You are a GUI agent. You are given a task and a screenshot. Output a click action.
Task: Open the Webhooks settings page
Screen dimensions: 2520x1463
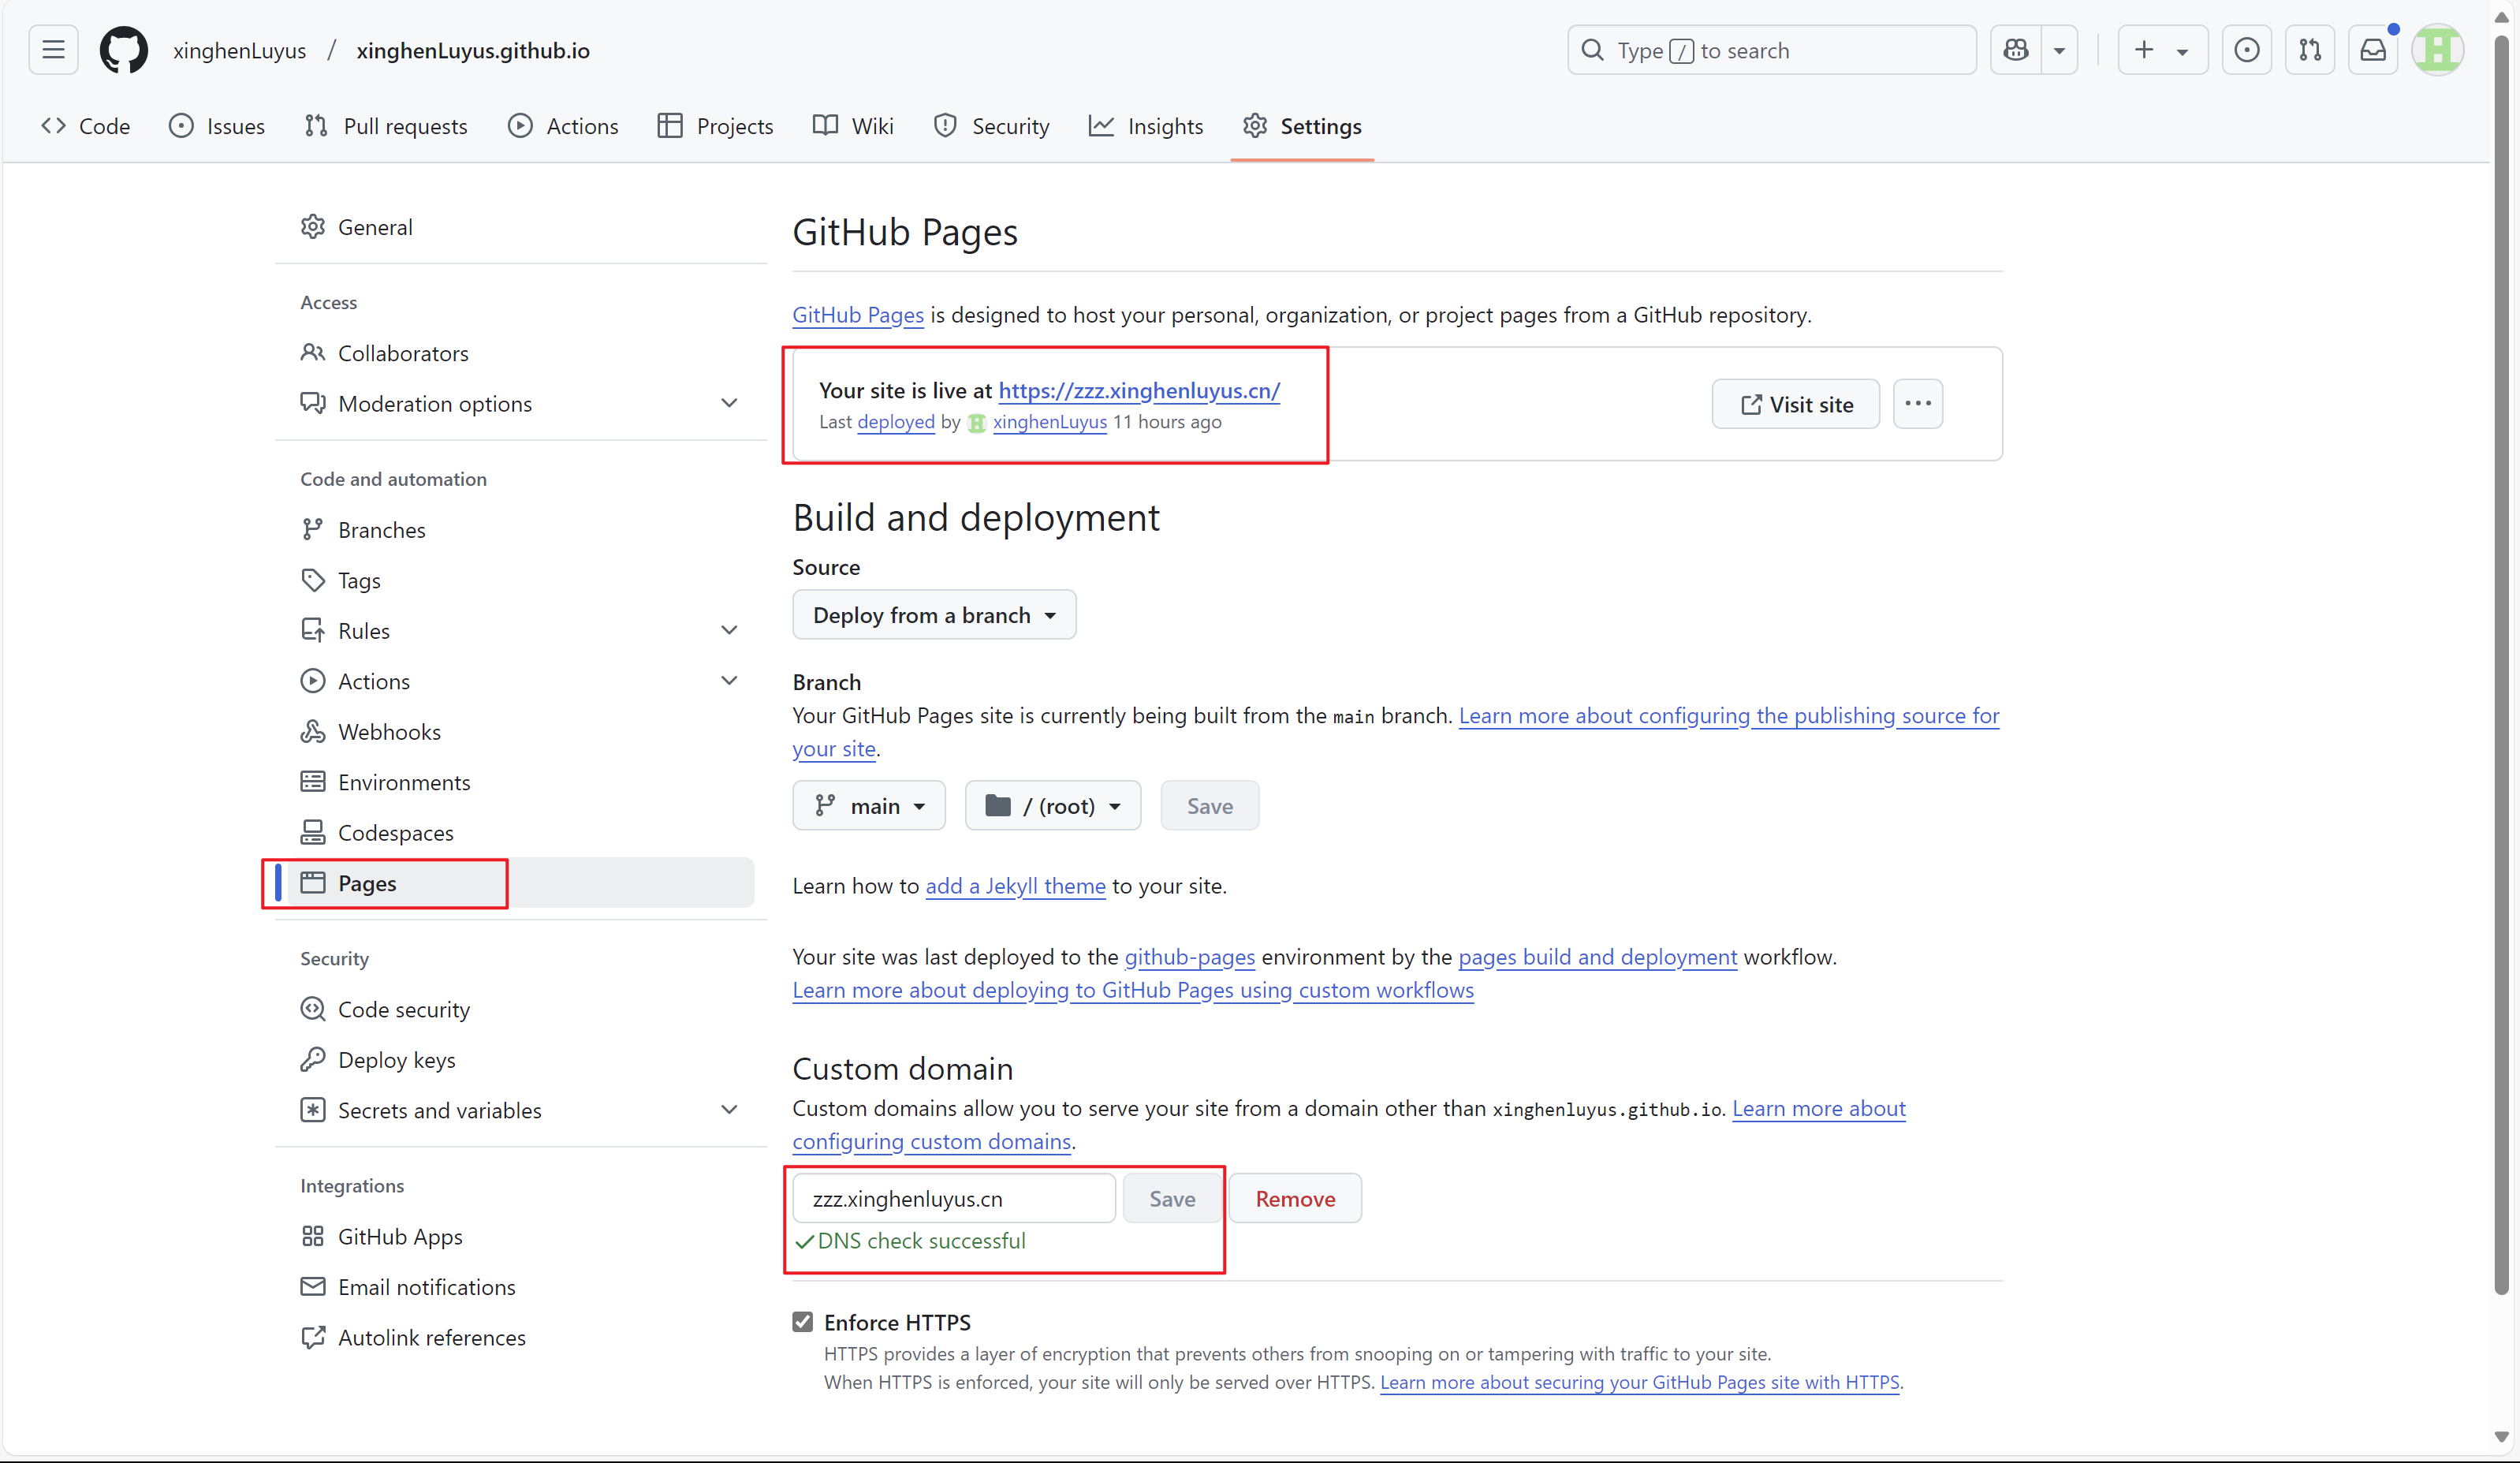(x=389, y=732)
